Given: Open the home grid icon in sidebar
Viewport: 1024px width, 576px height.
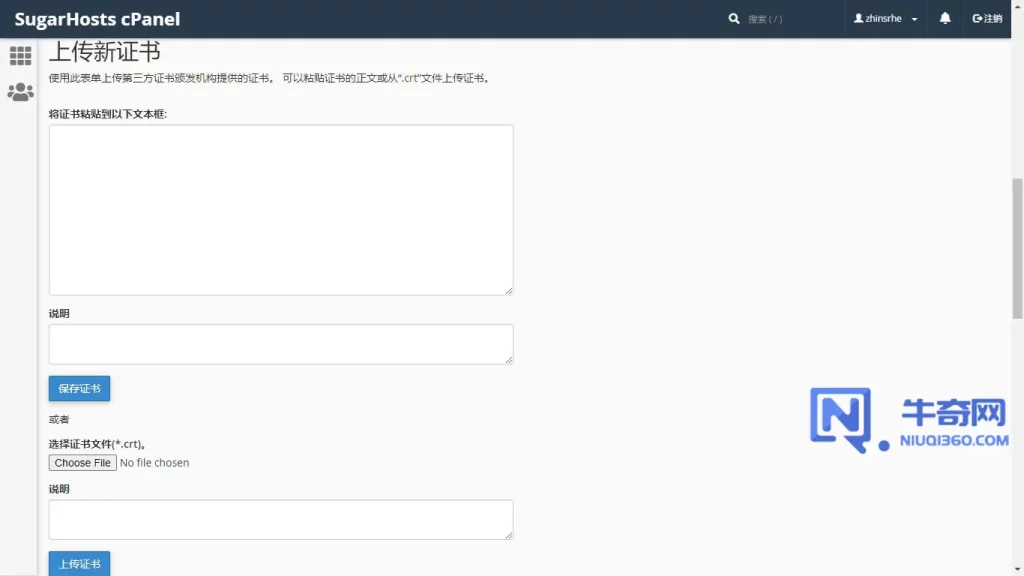Looking at the screenshot, I should tap(20, 56).
